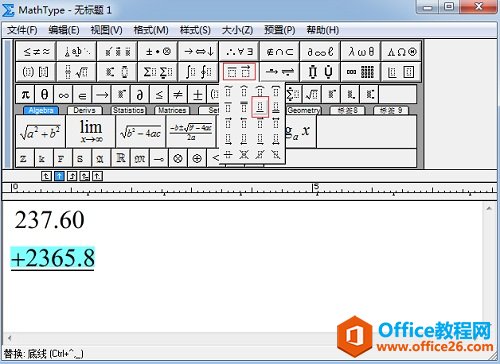Open the uppercase Greek letters palette (Λ Ω)
500x364 pixels.
(x=402, y=51)
